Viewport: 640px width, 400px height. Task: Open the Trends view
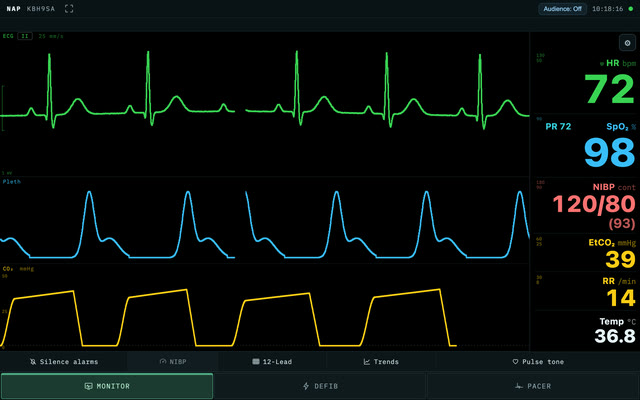pos(381,362)
